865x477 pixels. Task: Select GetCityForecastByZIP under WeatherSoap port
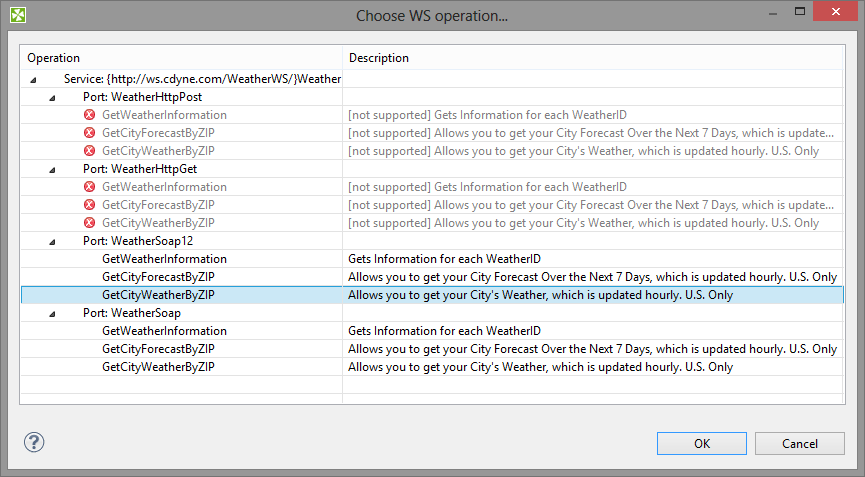pyautogui.click(x=158, y=349)
